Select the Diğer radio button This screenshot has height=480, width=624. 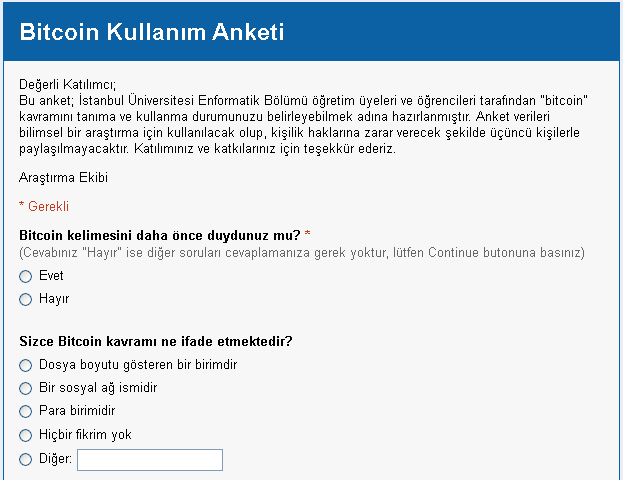click(x=26, y=460)
